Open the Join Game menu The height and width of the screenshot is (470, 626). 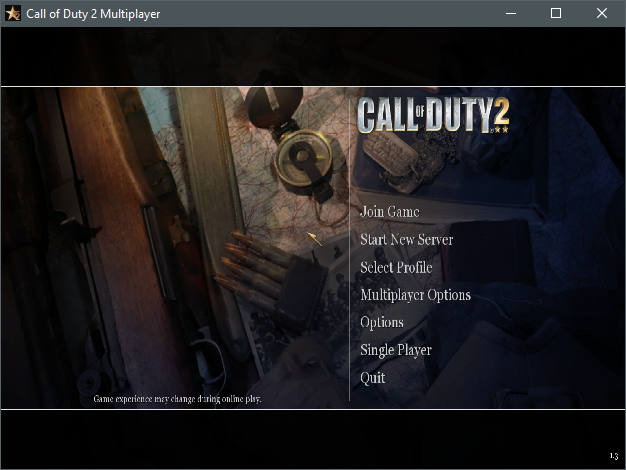pyautogui.click(x=390, y=212)
